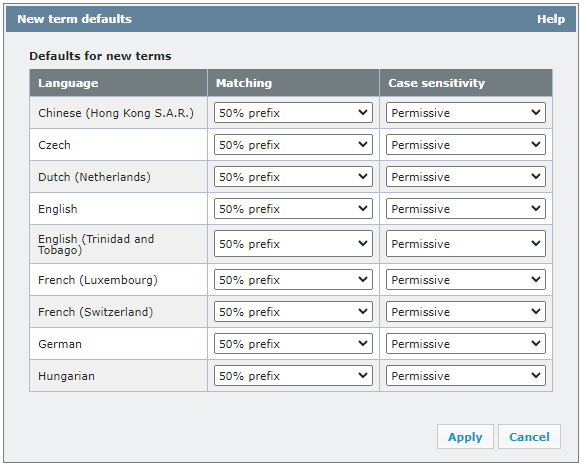Expand the German Case sensitivity dropdown

click(466, 343)
